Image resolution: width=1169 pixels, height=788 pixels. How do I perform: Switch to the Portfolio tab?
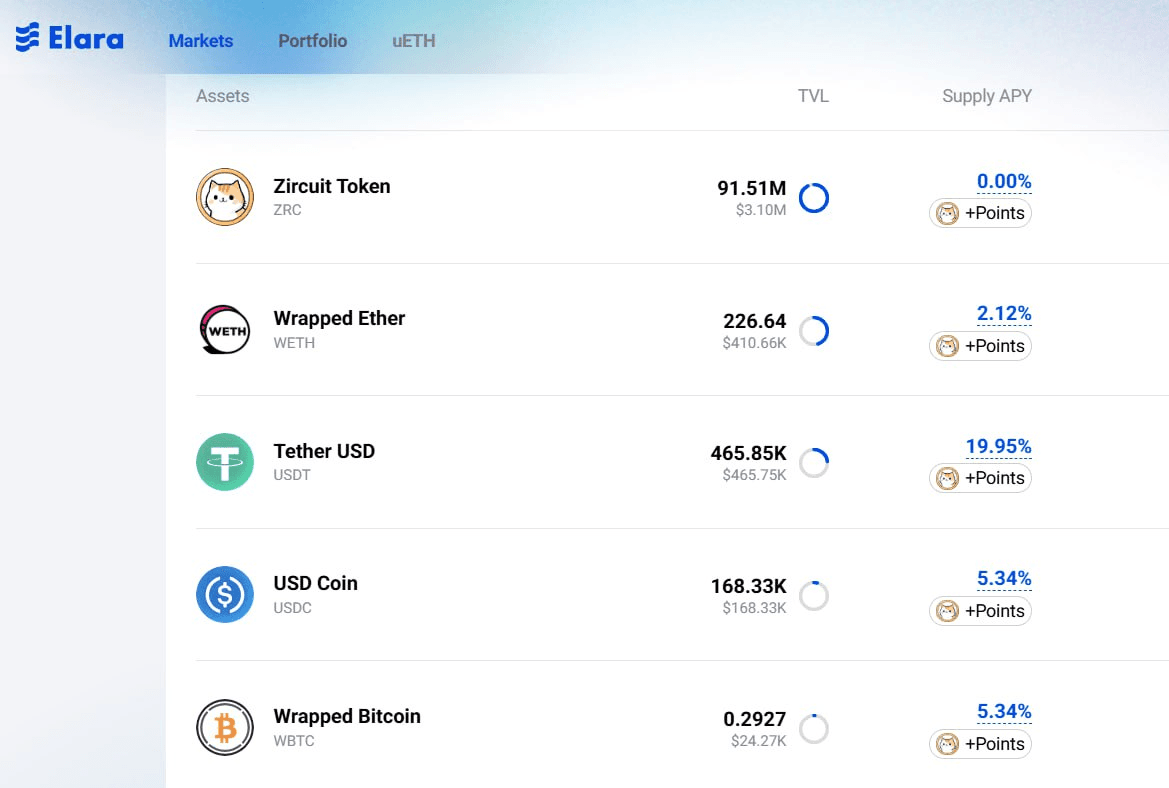(312, 41)
